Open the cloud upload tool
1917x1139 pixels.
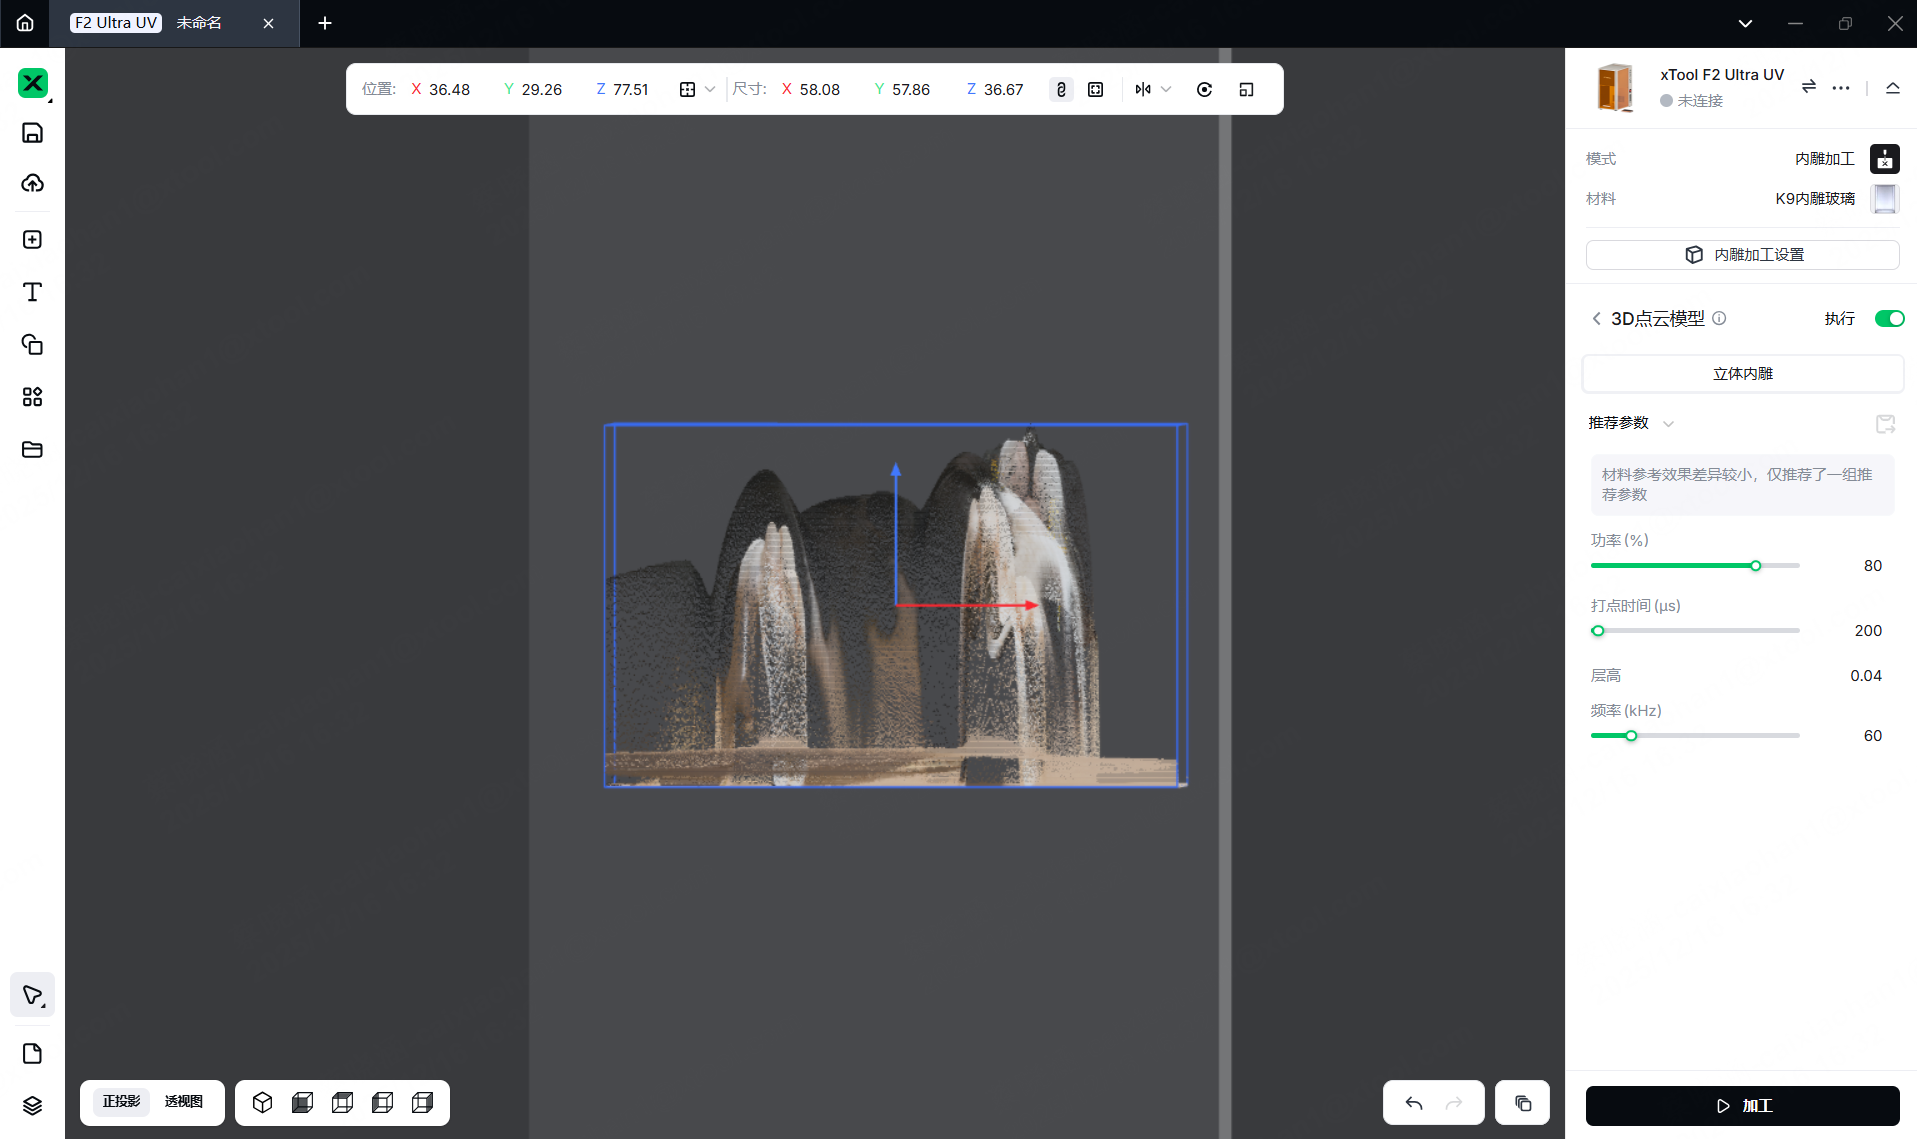tap(32, 183)
